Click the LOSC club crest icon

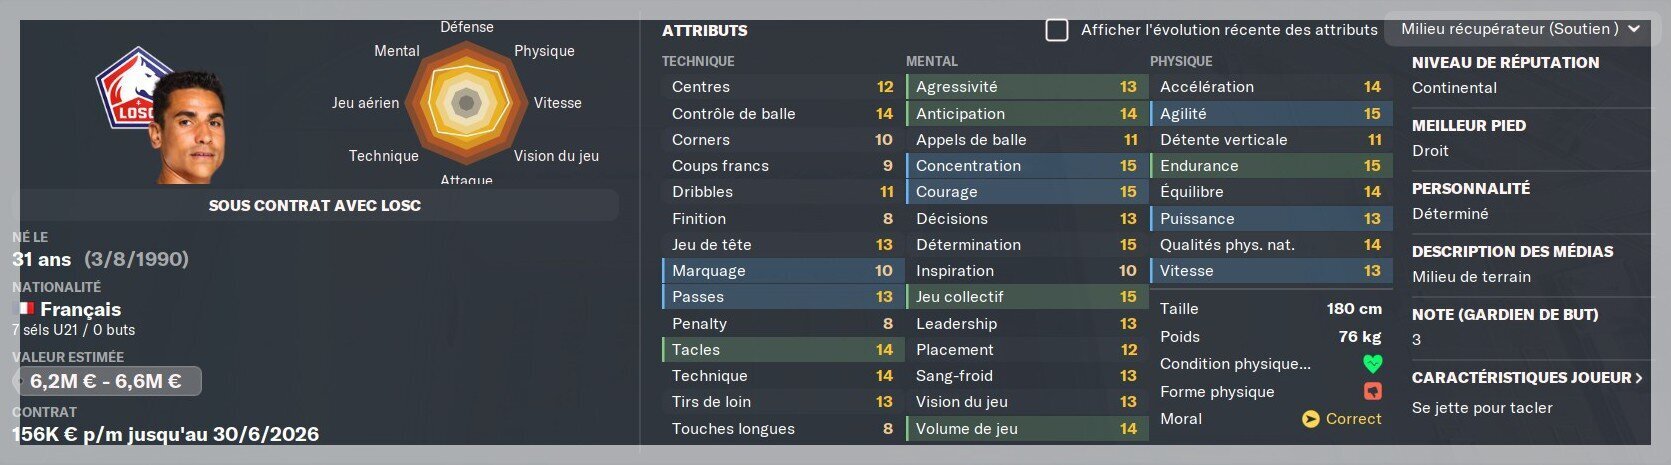[x=128, y=88]
